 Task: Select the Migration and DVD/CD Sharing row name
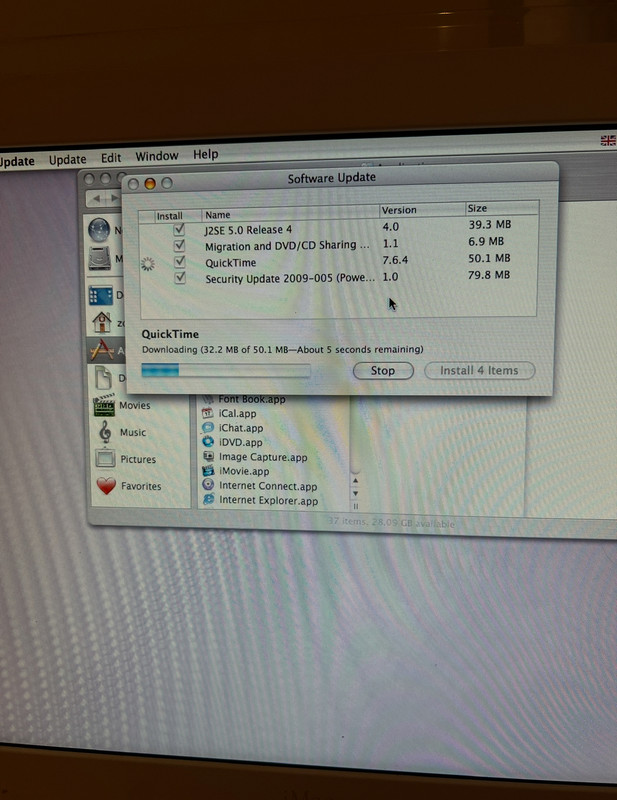pos(287,246)
